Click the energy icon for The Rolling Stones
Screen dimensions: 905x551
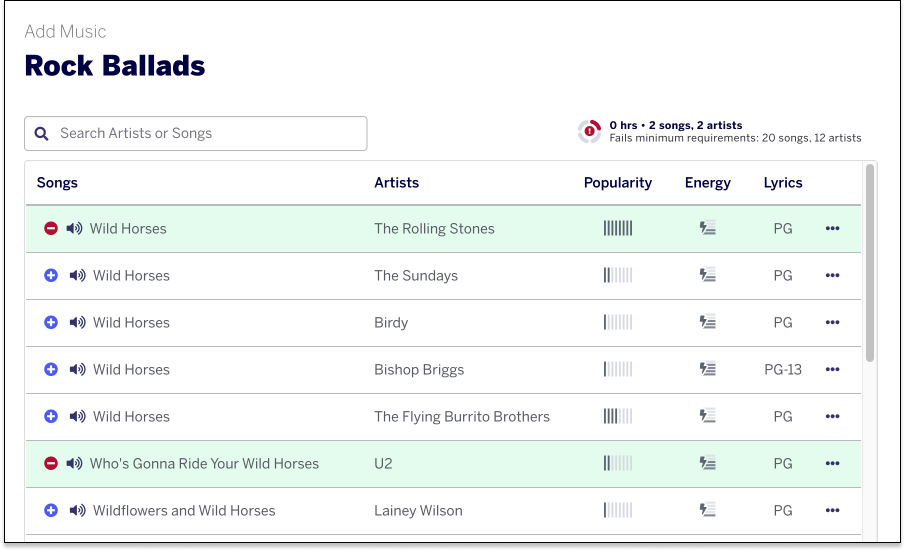coord(708,228)
